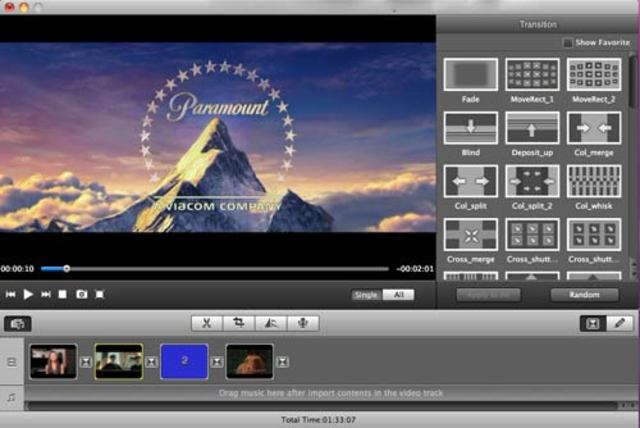The height and width of the screenshot is (428, 640).
Task: Choose the MoveRect_2 transition
Action: click(x=594, y=74)
